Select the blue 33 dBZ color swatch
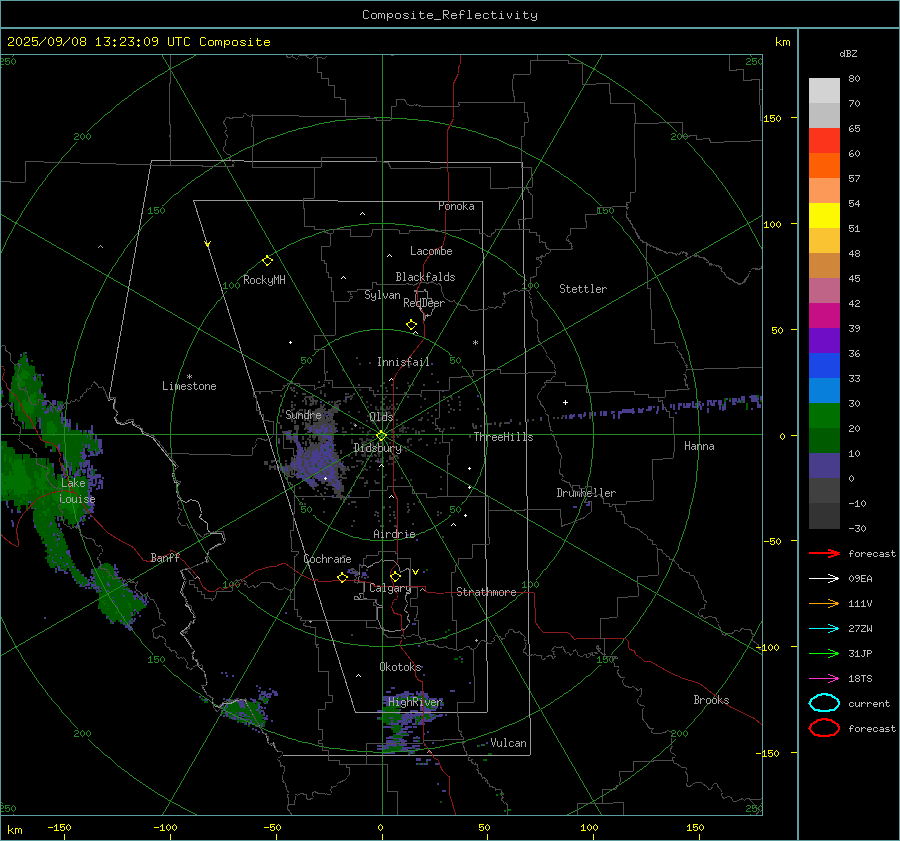Screen dimensions: 900x841 coord(824,365)
